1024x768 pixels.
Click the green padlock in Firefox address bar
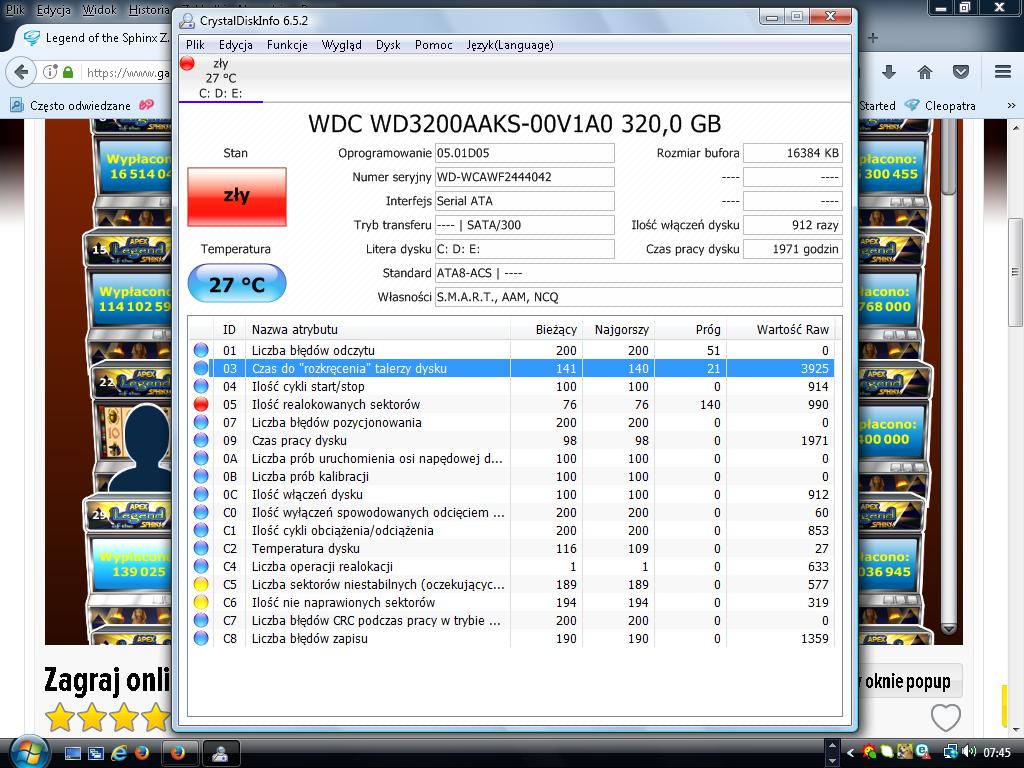[68, 72]
